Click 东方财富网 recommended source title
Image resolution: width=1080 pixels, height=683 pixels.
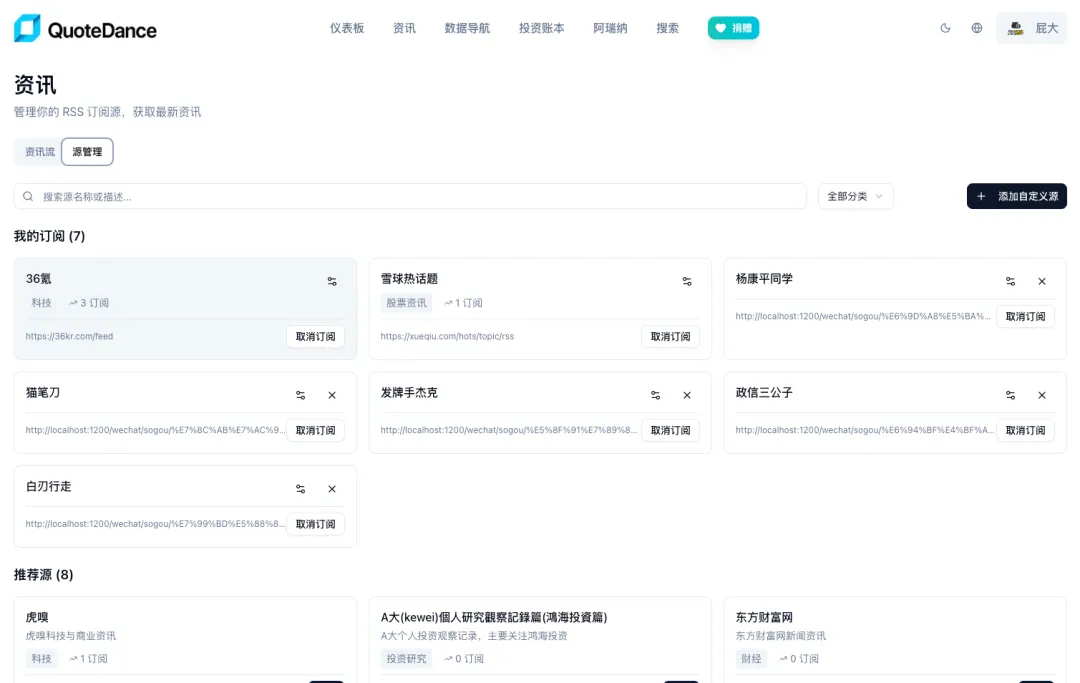click(764, 617)
